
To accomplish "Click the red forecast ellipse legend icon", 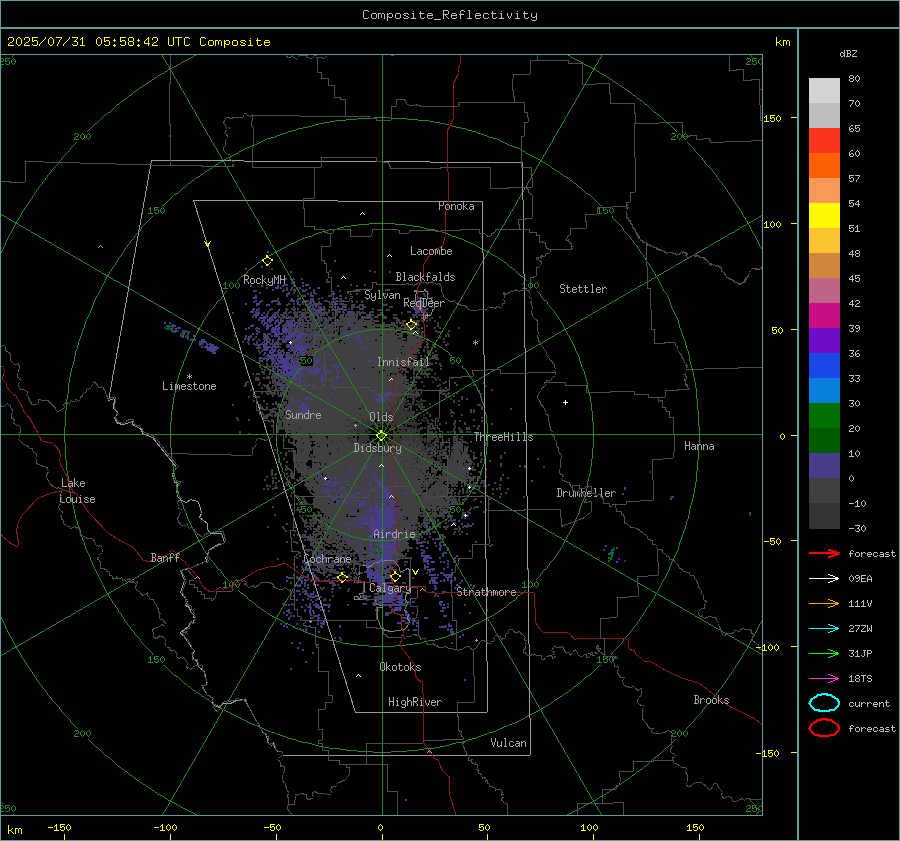I will (824, 728).
